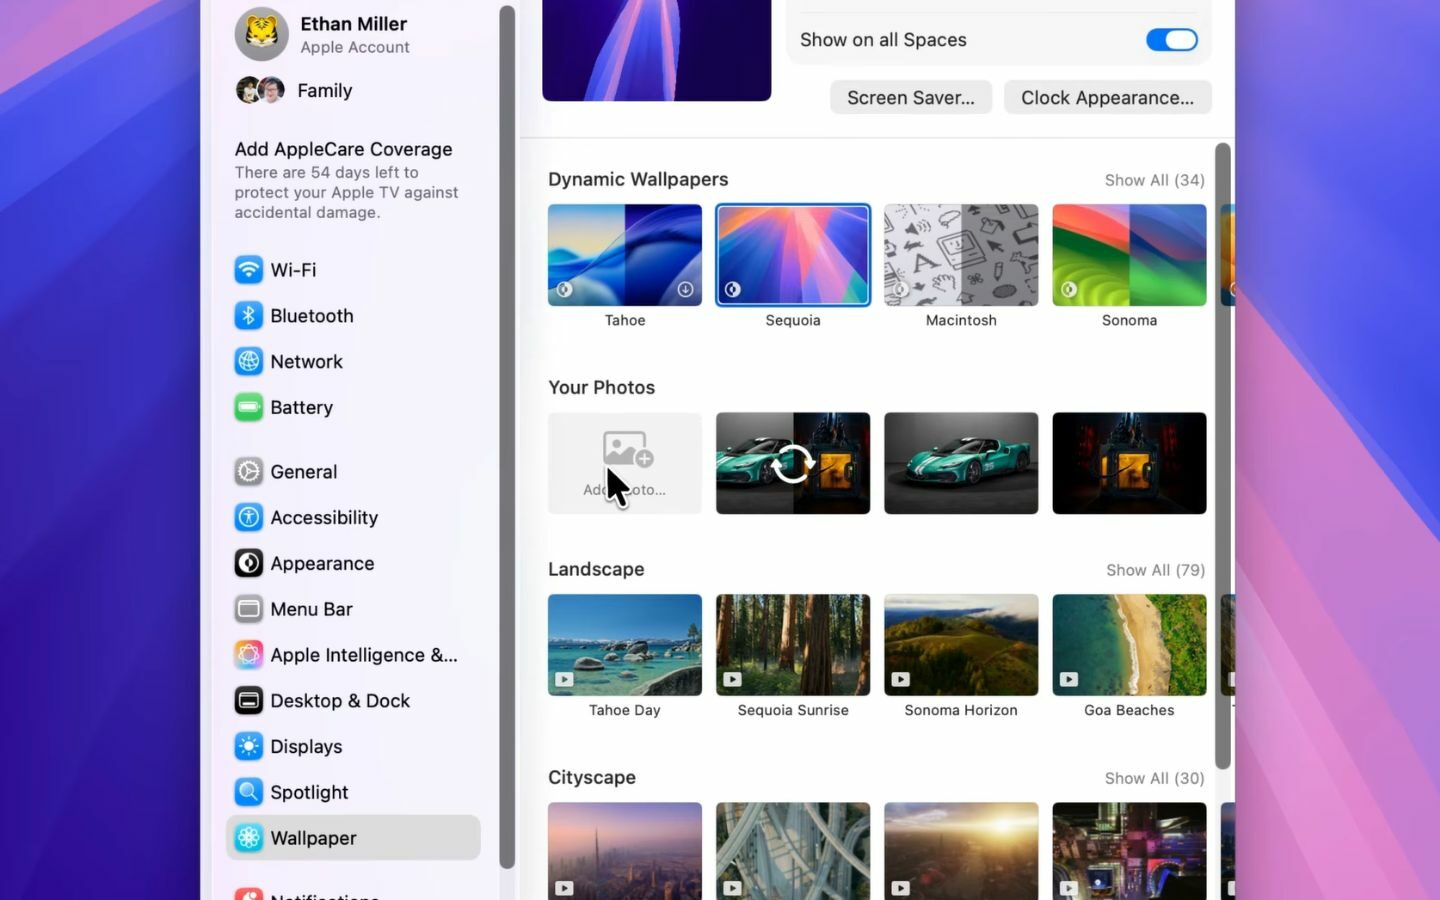Download the Tahoe wallpaper via its download icon
Viewport: 1440px width, 900px height.
tap(685, 290)
